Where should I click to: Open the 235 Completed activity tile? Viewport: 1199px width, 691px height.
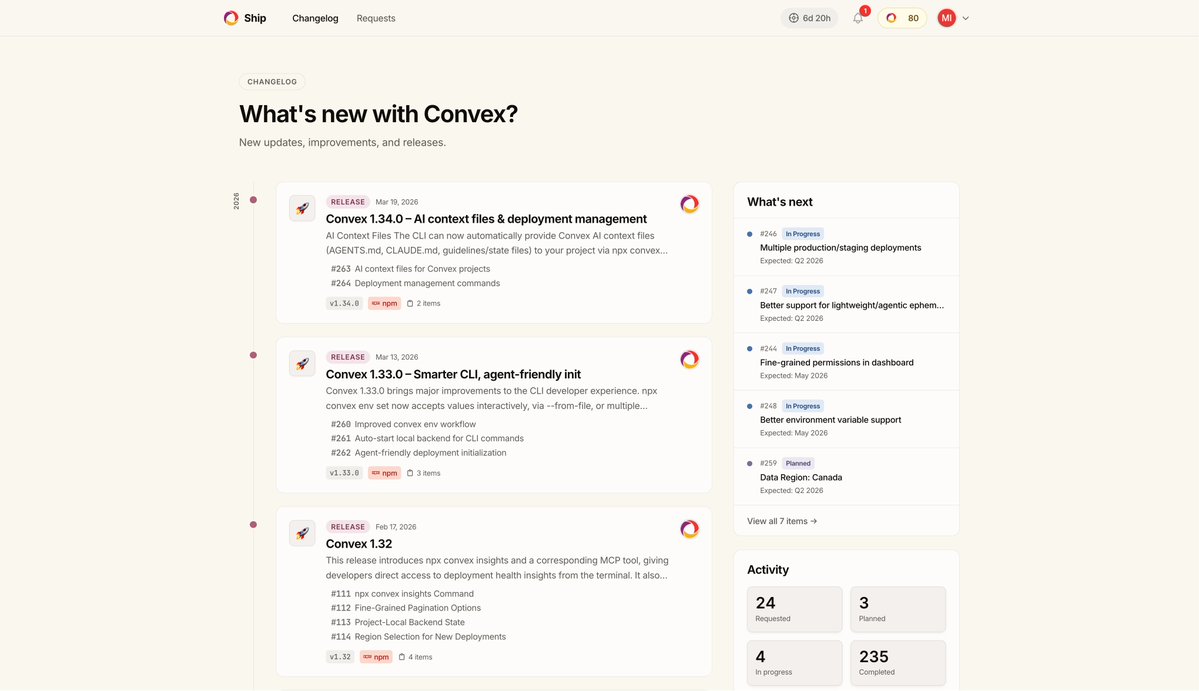(898, 663)
